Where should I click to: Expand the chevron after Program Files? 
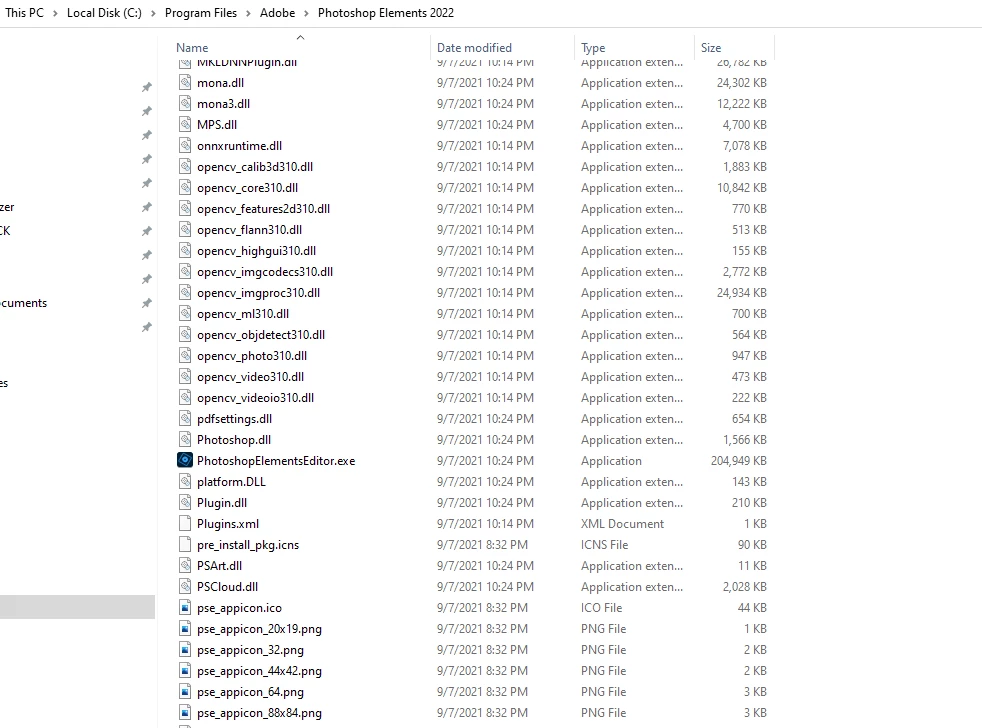click(x=248, y=13)
